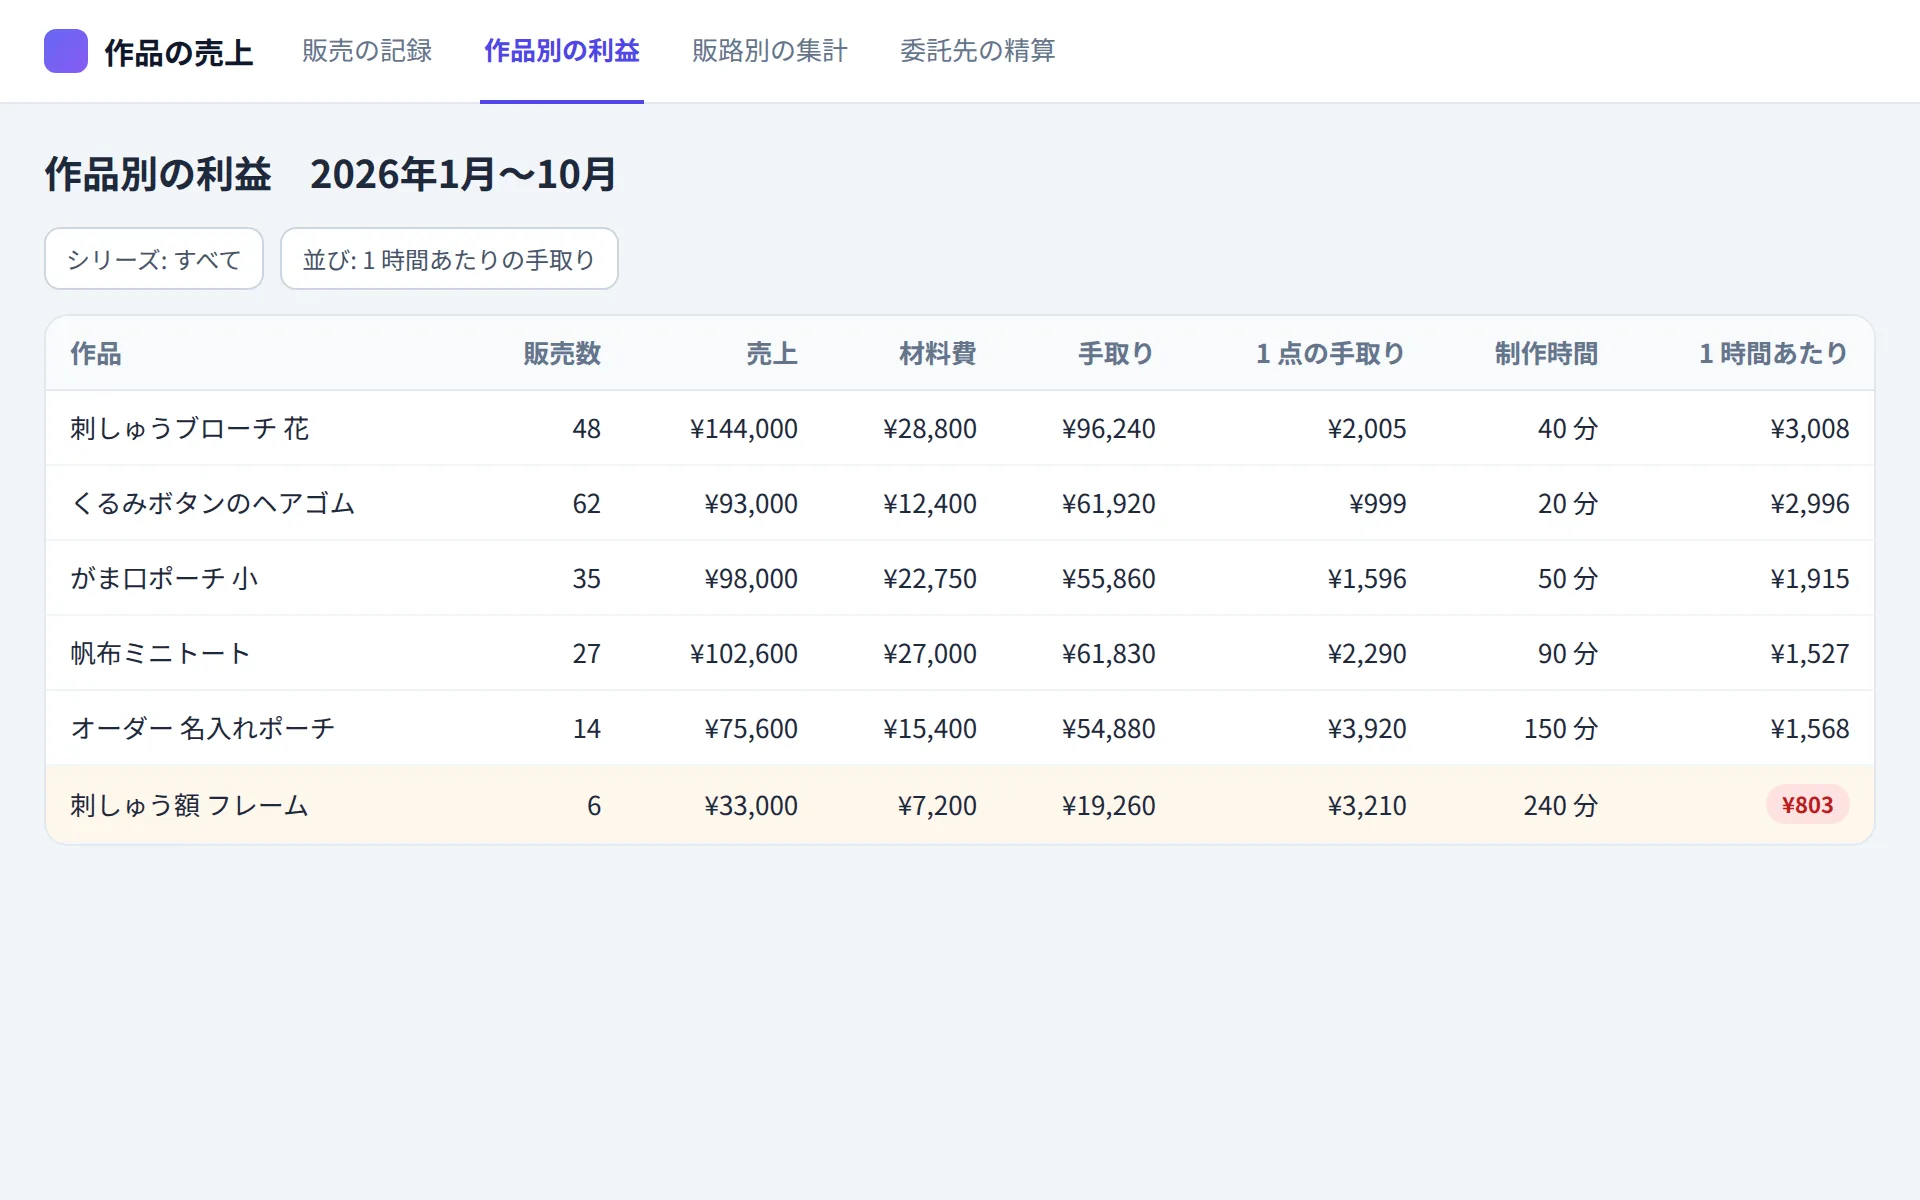Click the 材料費 column header

pos(938,353)
